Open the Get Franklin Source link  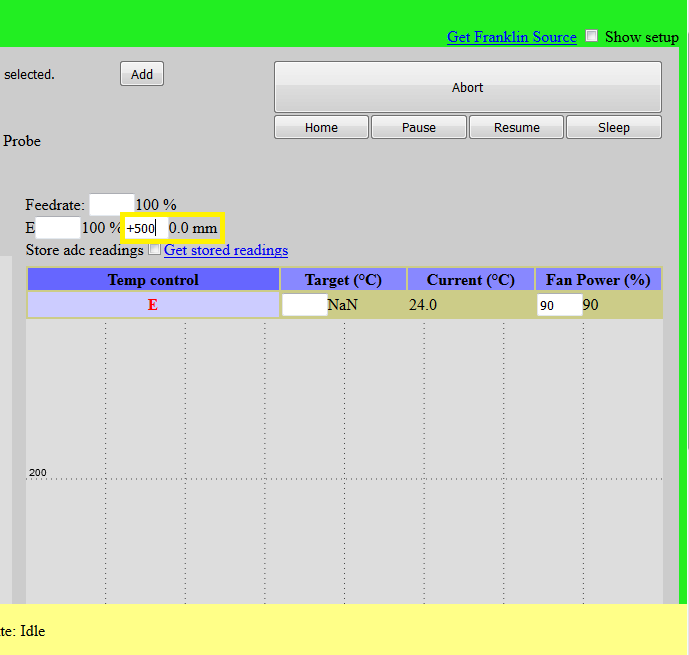click(x=511, y=37)
